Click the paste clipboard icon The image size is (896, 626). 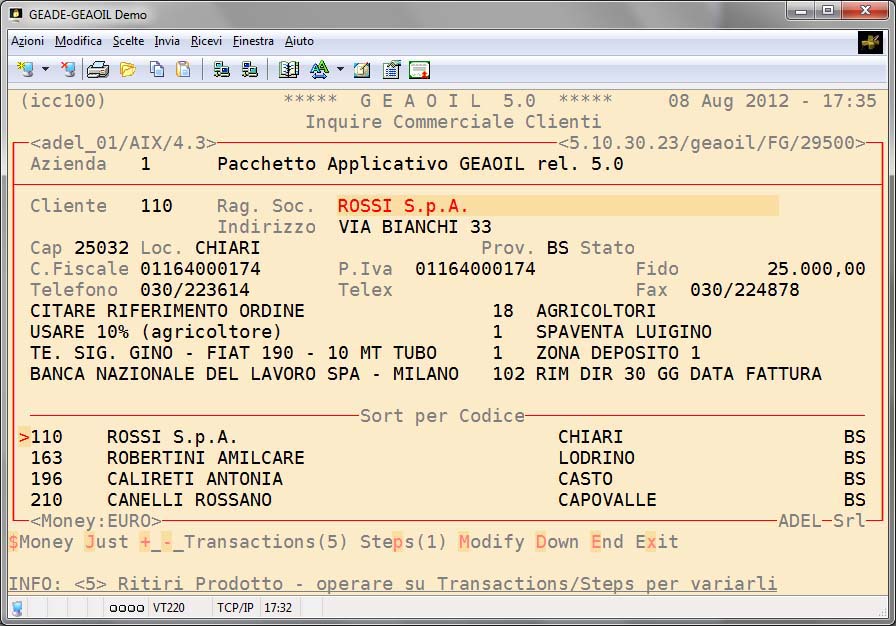pyautogui.click(x=183, y=69)
